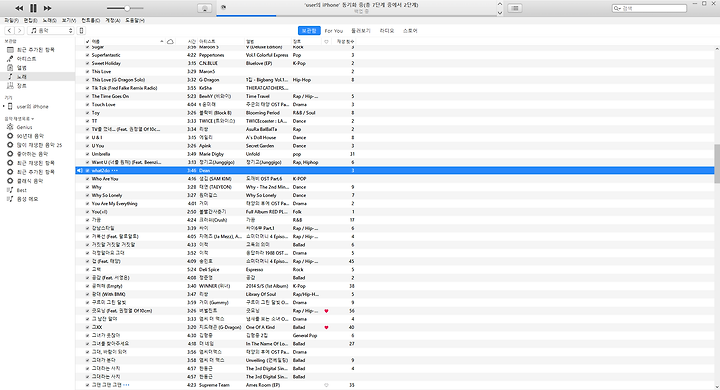Uncheck the Who Are You song checkbox
This screenshot has height=390, width=720.
coord(87,179)
